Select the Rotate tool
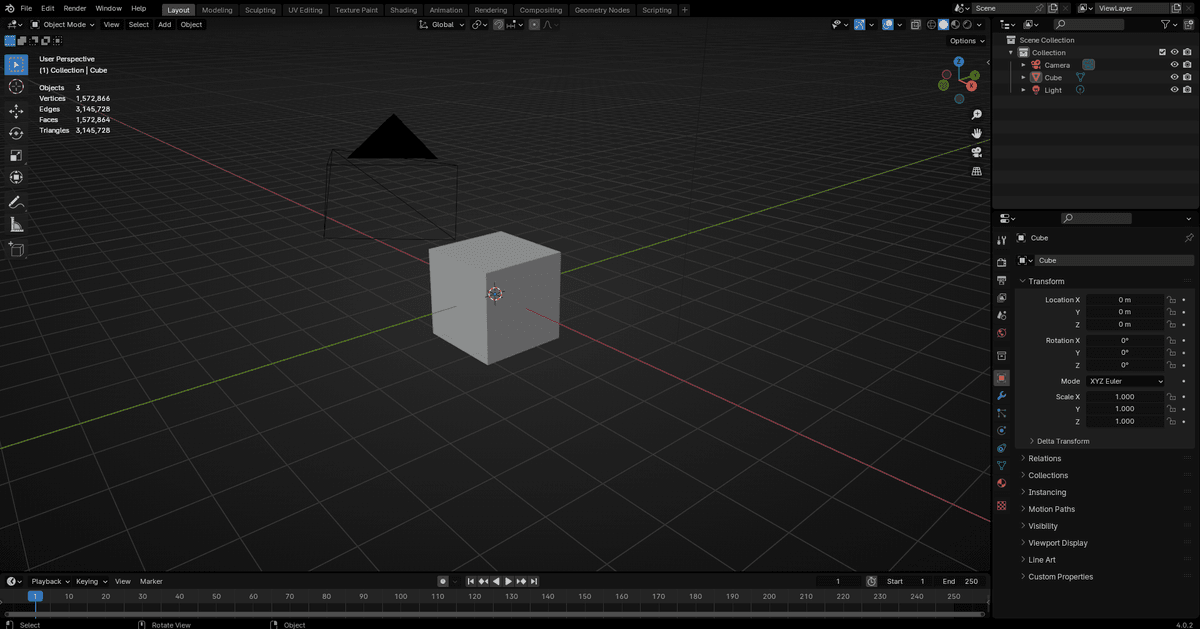 tap(16, 133)
